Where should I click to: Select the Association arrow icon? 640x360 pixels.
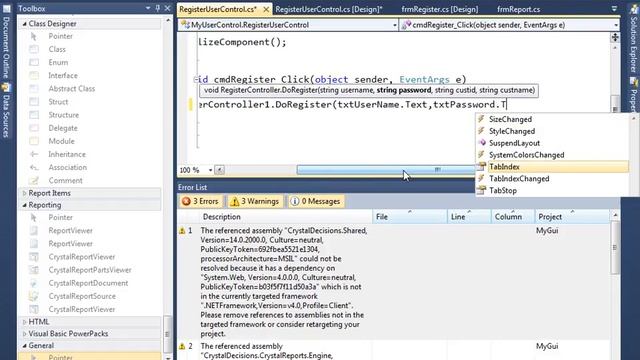(x=34, y=167)
